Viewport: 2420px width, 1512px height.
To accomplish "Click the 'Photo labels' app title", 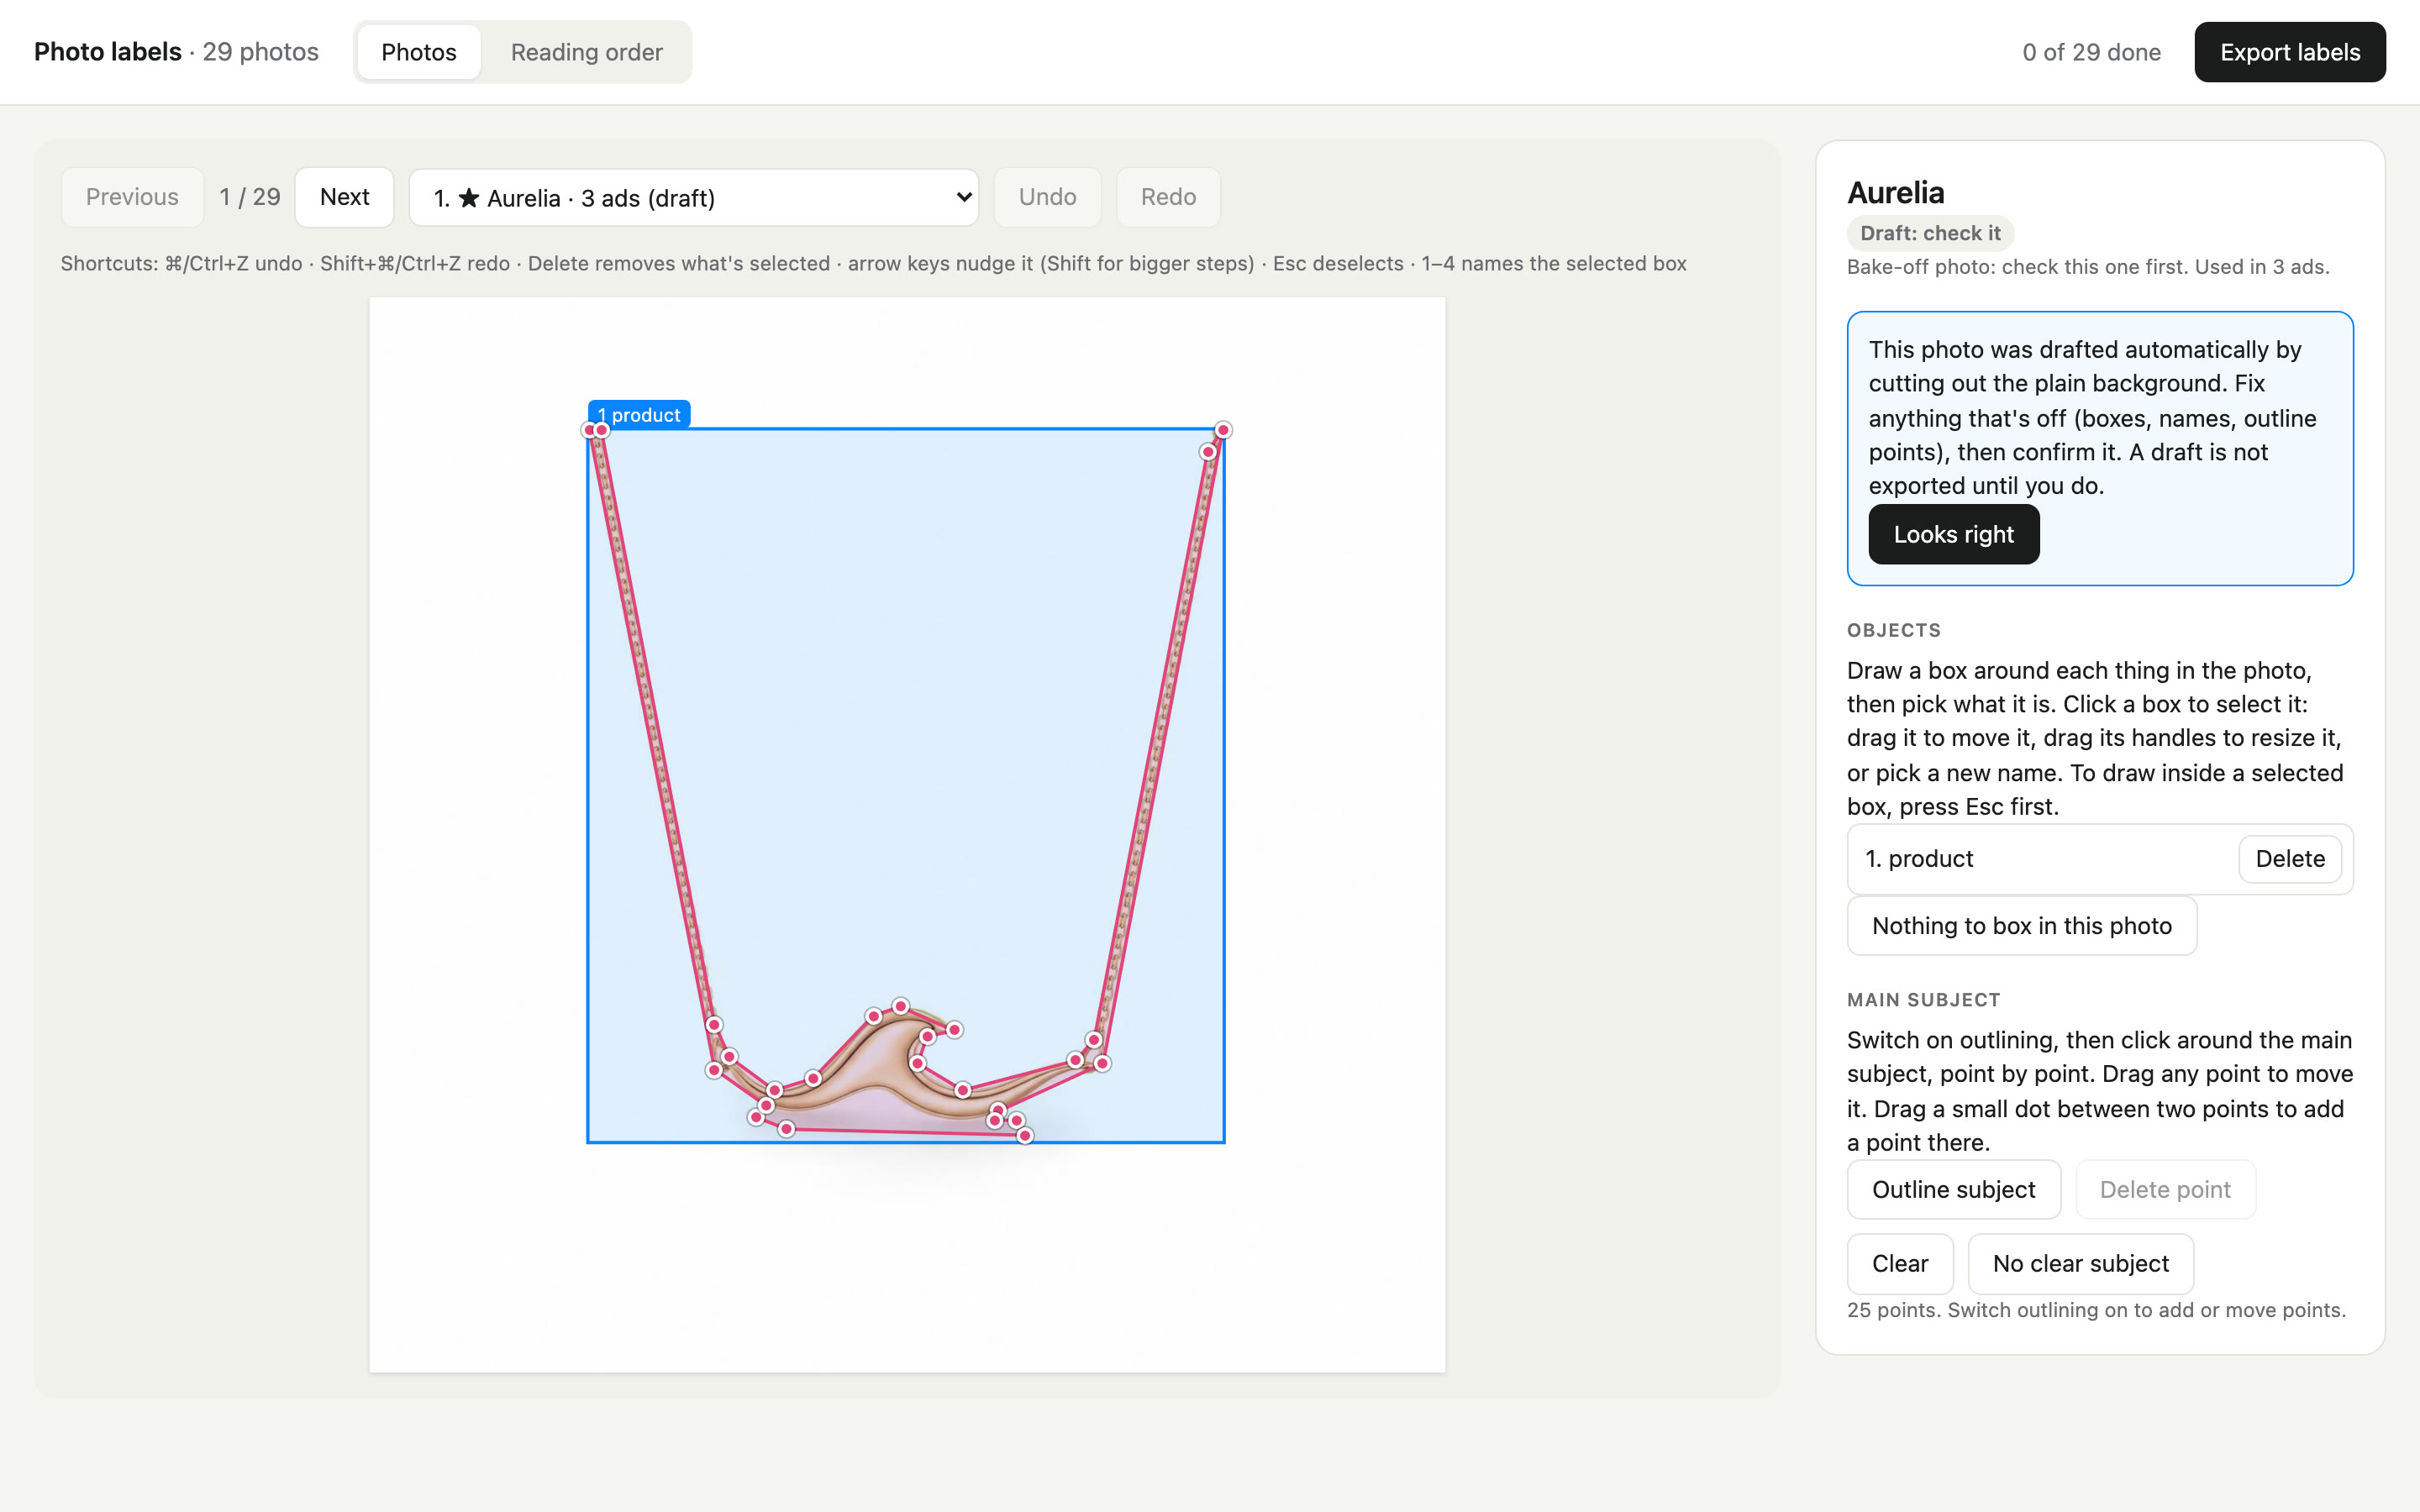I will pyautogui.click(x=108, y=52).
